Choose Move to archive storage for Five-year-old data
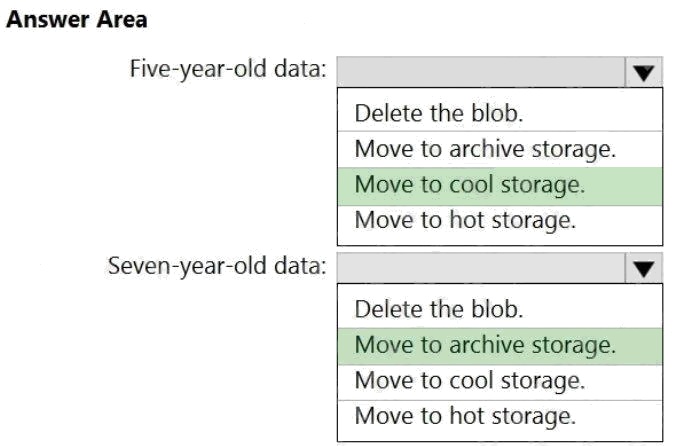The height and width of the screenshot is (446, 688). [x=484, y=150]
